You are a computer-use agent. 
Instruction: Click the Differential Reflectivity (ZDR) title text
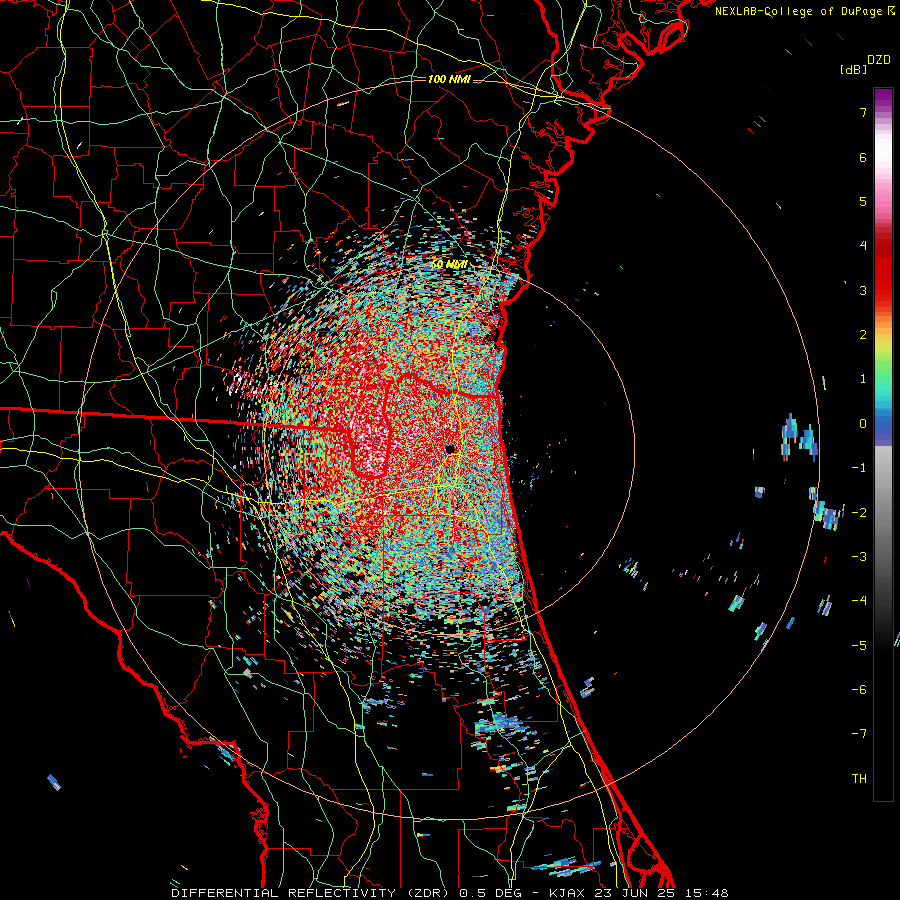click(x=312, y=893)
